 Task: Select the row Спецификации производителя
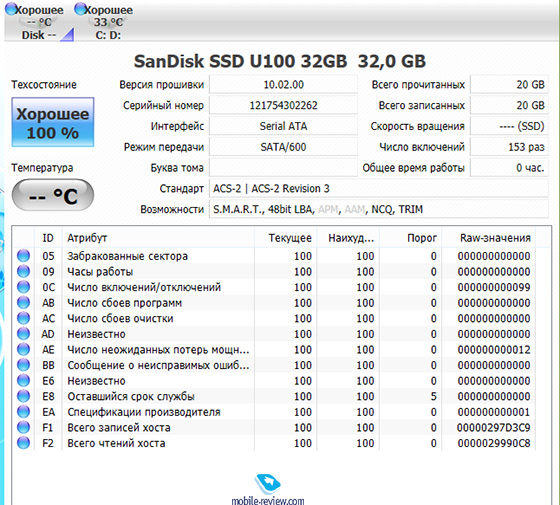click(274, 412)
